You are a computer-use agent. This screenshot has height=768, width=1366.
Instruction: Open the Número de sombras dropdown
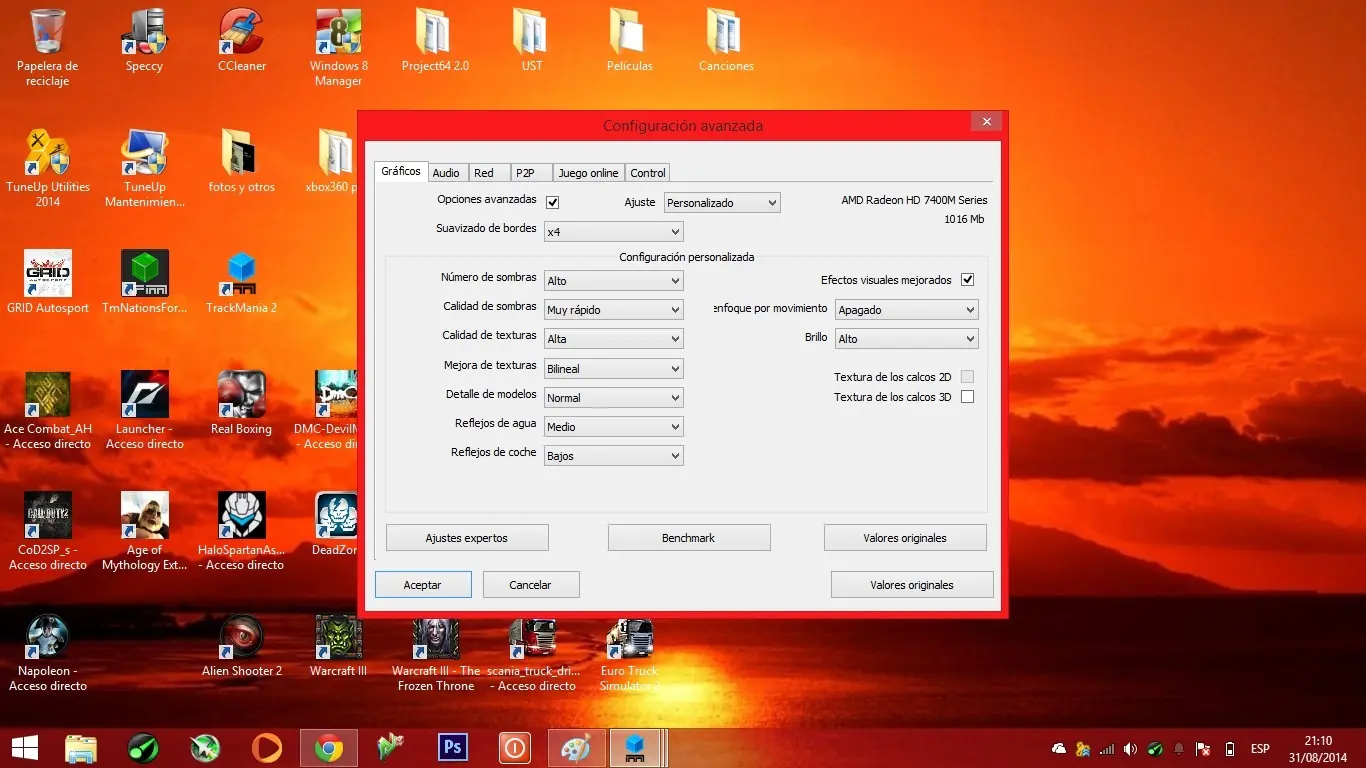[613, 281]
